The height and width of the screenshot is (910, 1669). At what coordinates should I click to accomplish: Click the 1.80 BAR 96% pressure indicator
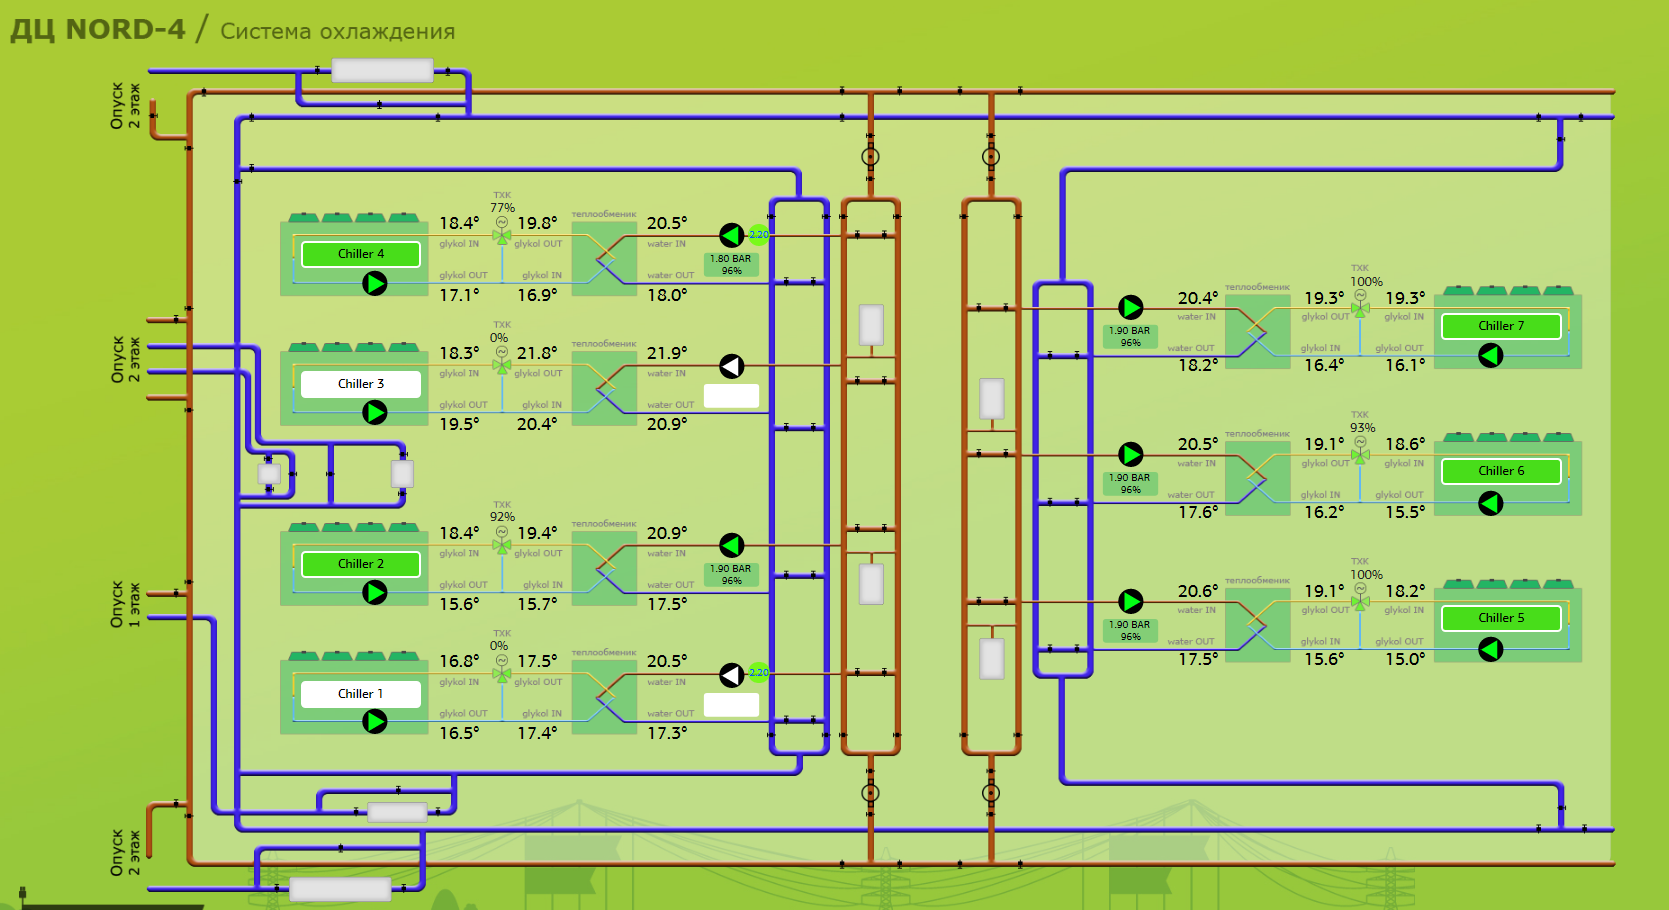coord(731,264)
